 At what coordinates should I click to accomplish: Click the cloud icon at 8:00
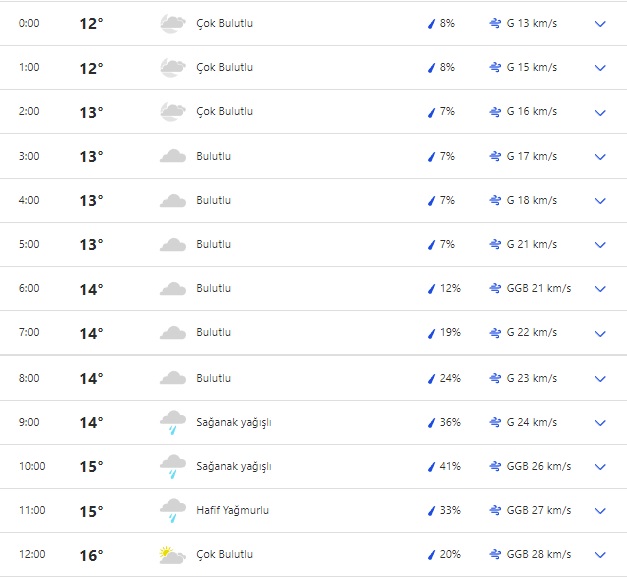[x=173, y=379]
